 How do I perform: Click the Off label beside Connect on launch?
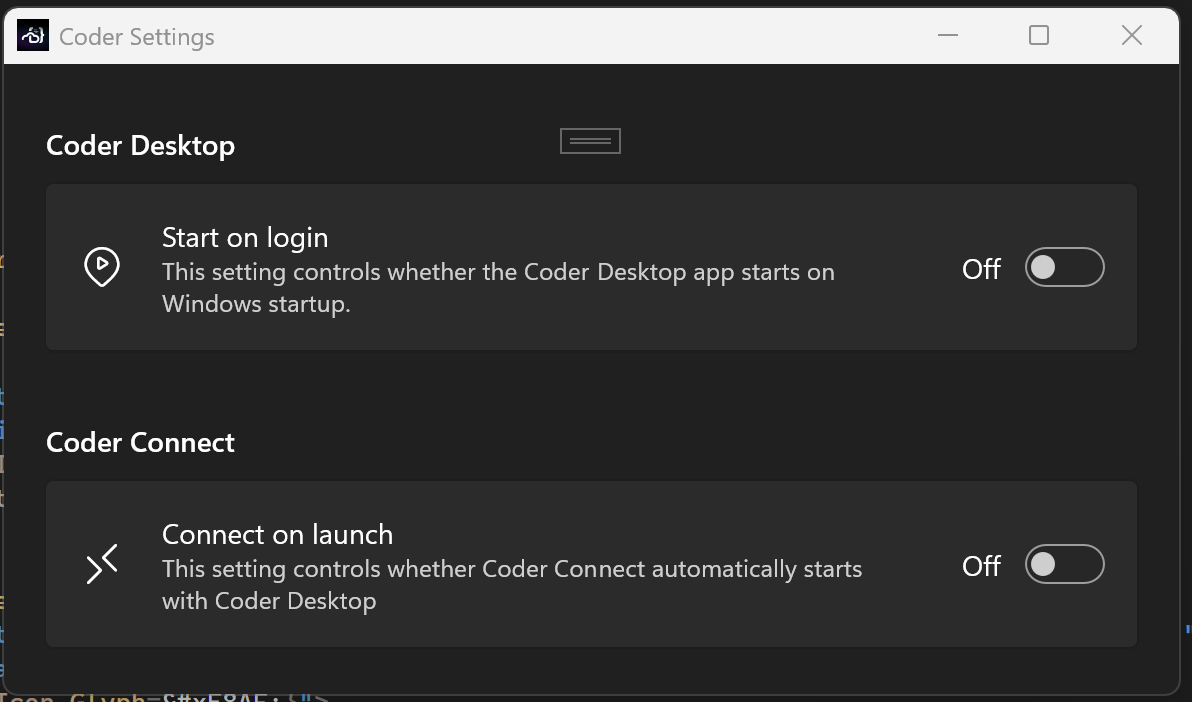click(x=981, y=566)
